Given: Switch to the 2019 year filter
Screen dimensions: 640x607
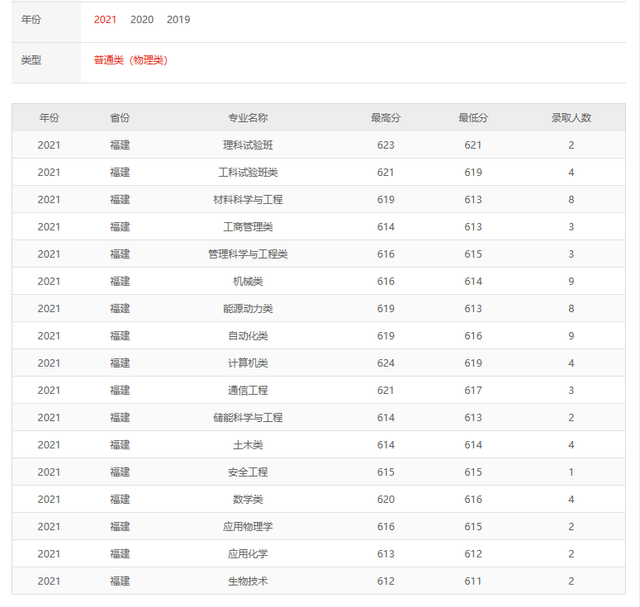Looking at the screenshot, I should (178, 20).
